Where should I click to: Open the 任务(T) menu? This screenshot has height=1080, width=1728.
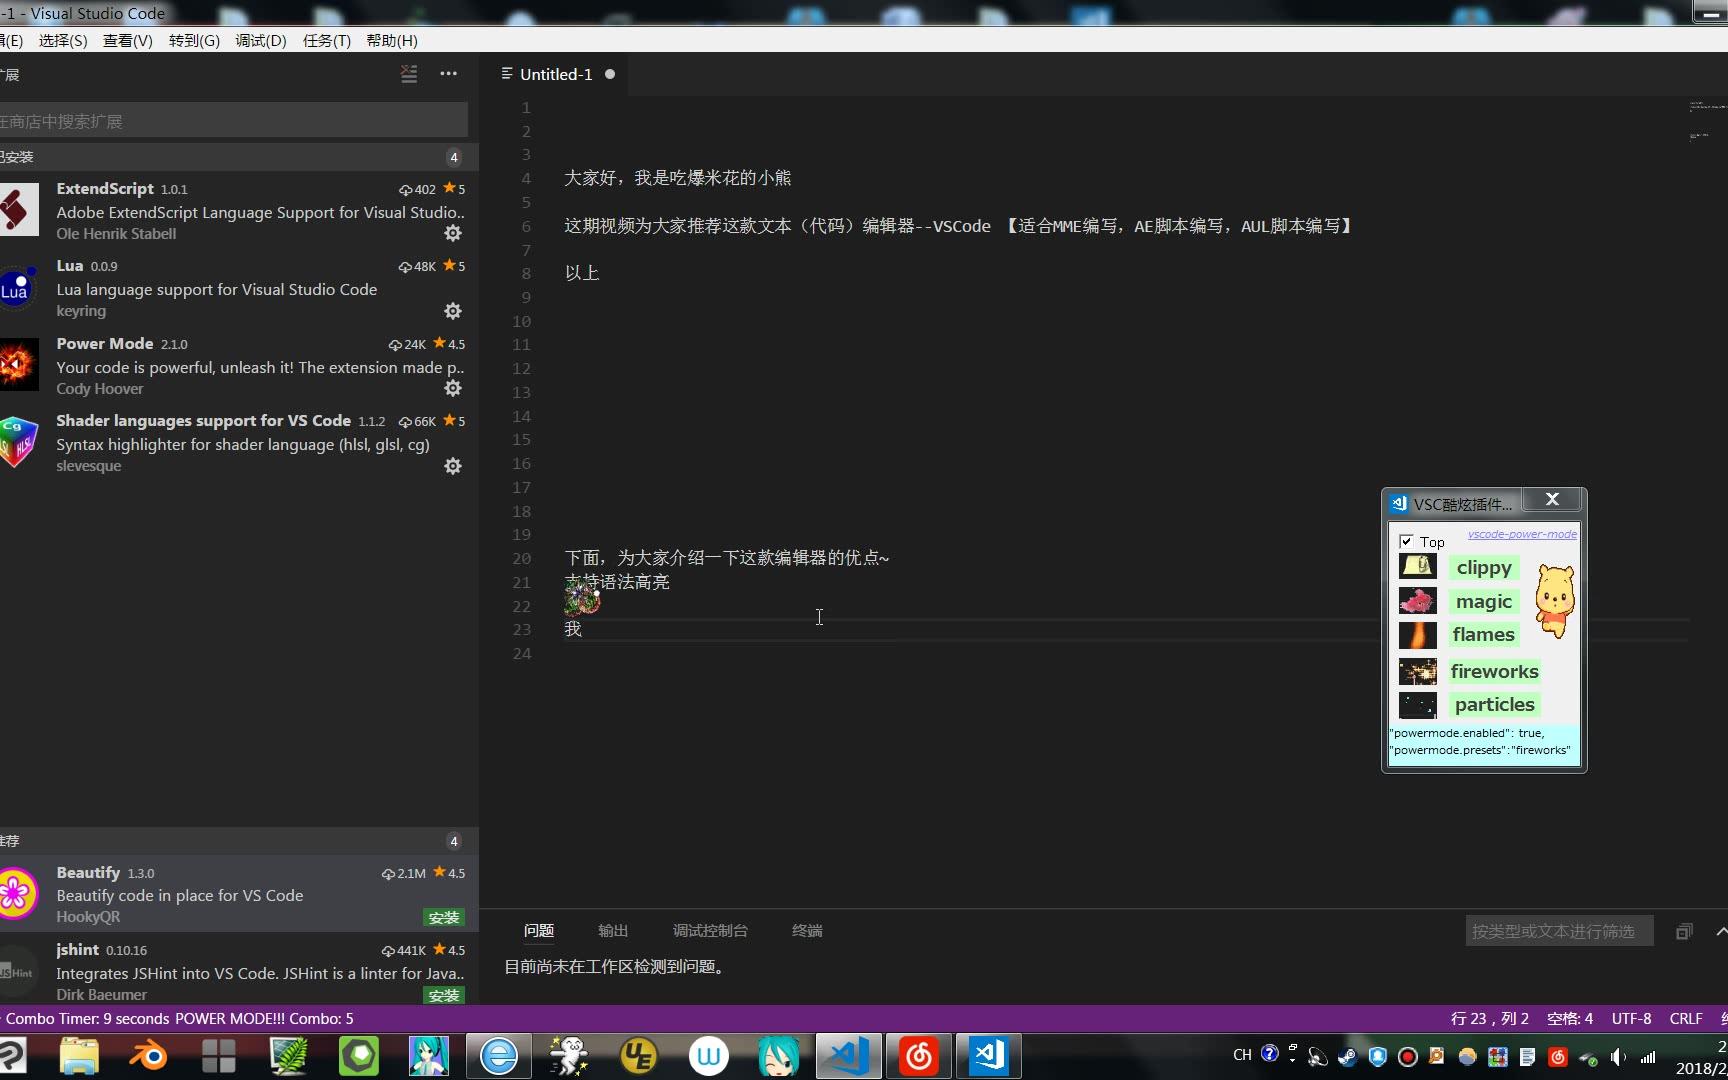[327, 40]
